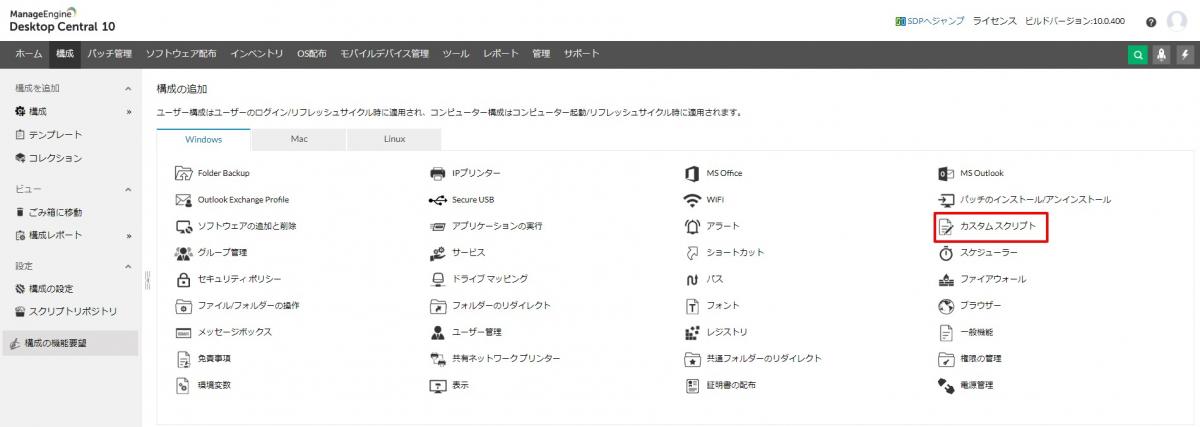Viewport: 1200px width, 427px height.
Task: Click the ファイアウォール firewall icon
Action: [946, 279]
